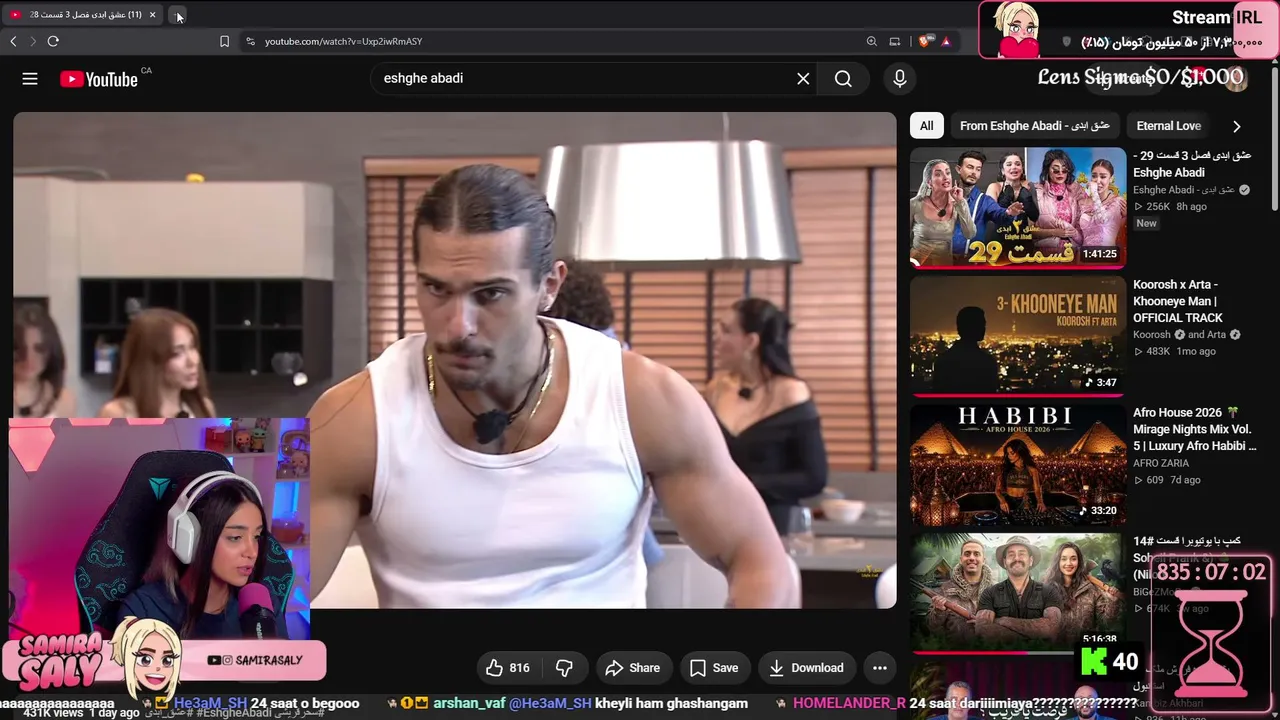Open the Eshghe Abadi episode 29 title
This screenshot has width=1280, height=720.
[1192, 164]
